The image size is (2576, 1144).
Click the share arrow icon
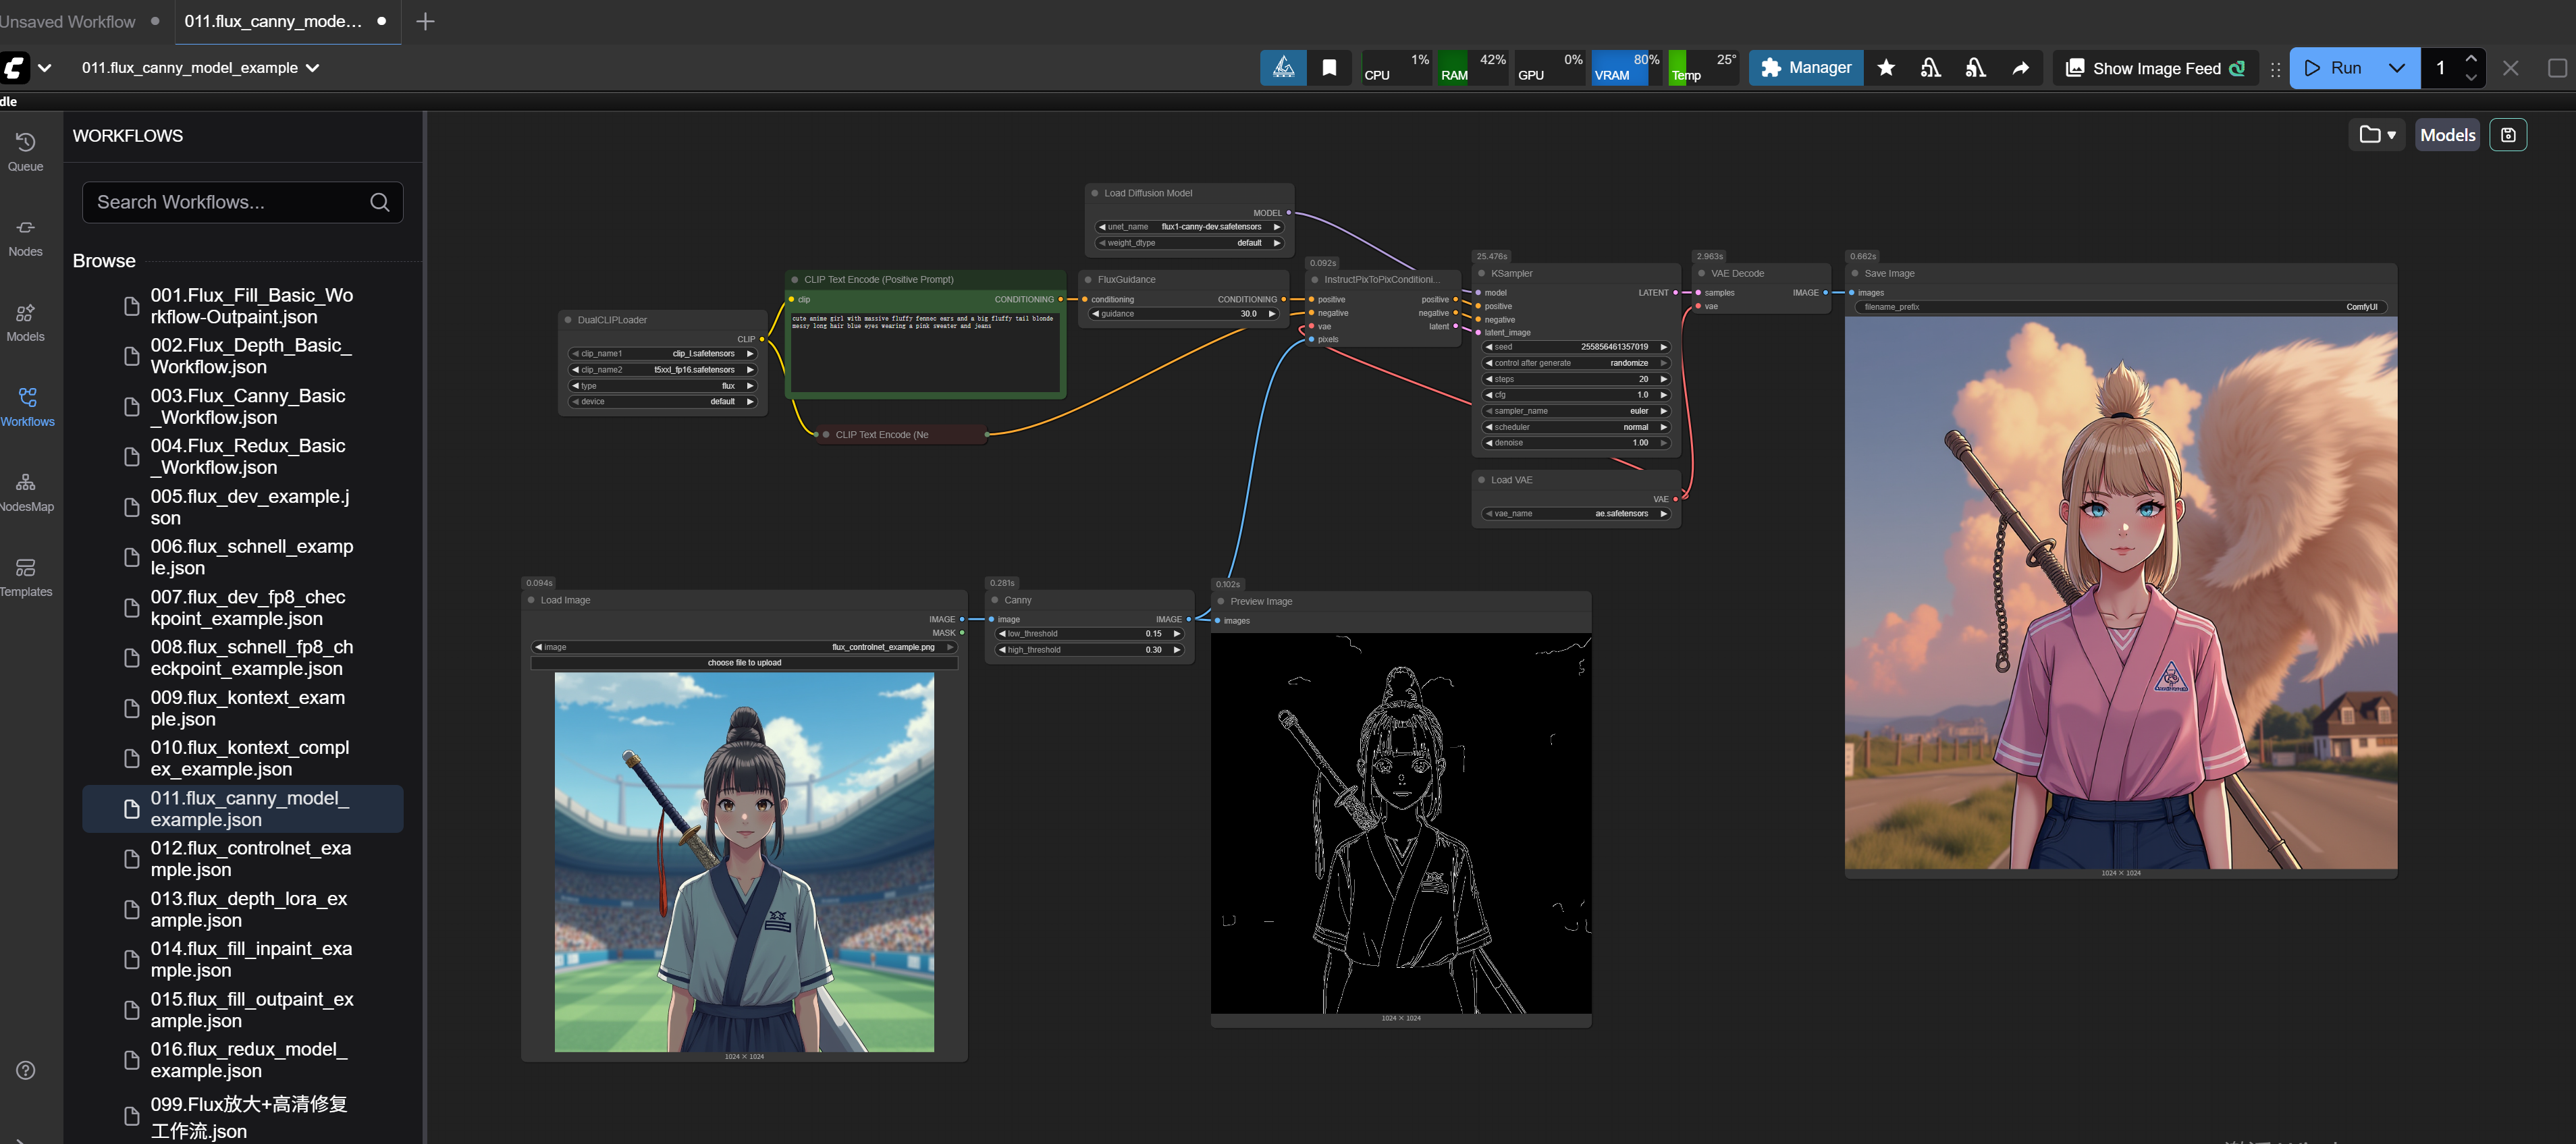2020,68
